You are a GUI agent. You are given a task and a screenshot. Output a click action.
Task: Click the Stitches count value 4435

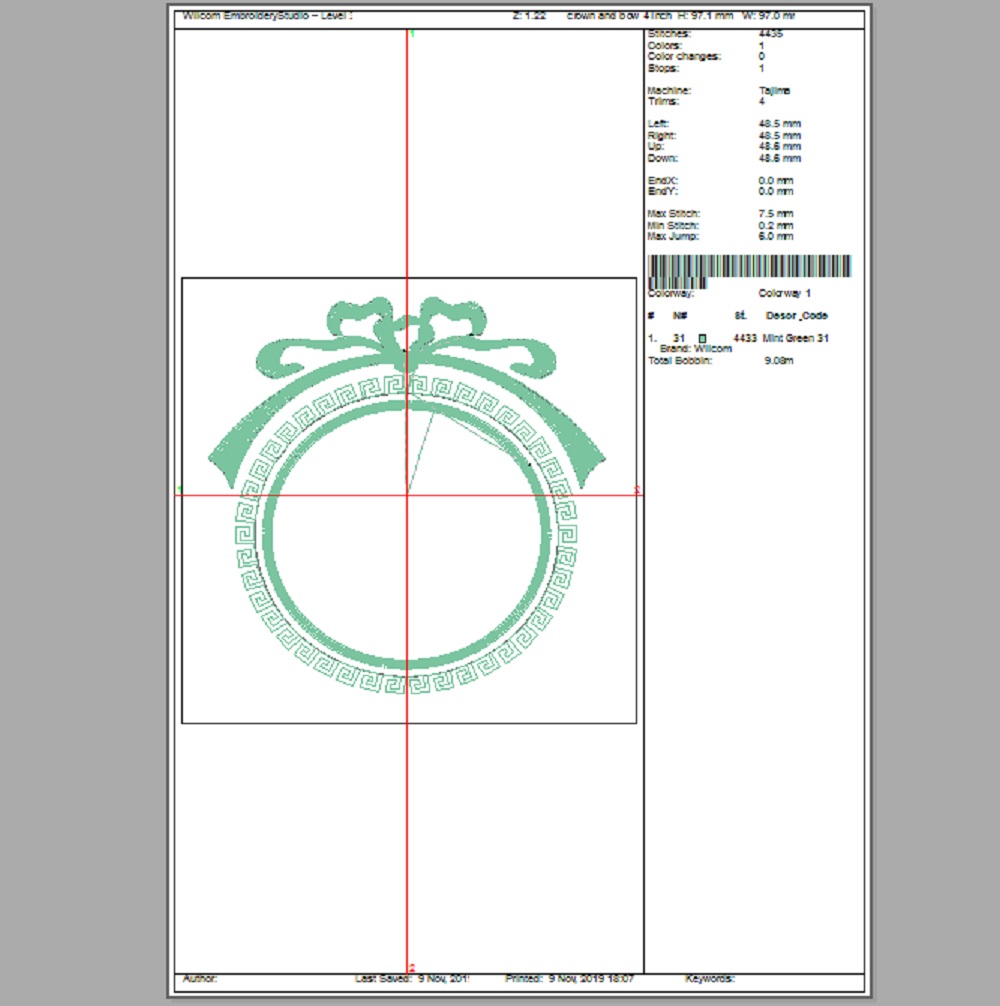[770, 35]
